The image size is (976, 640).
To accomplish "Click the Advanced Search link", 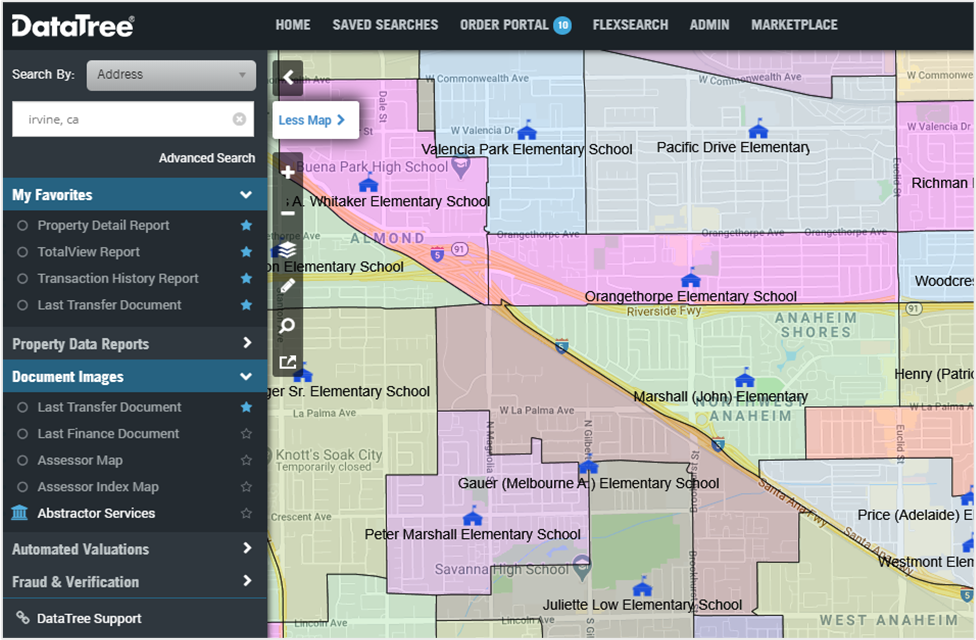I will click(x=207, y=158).
